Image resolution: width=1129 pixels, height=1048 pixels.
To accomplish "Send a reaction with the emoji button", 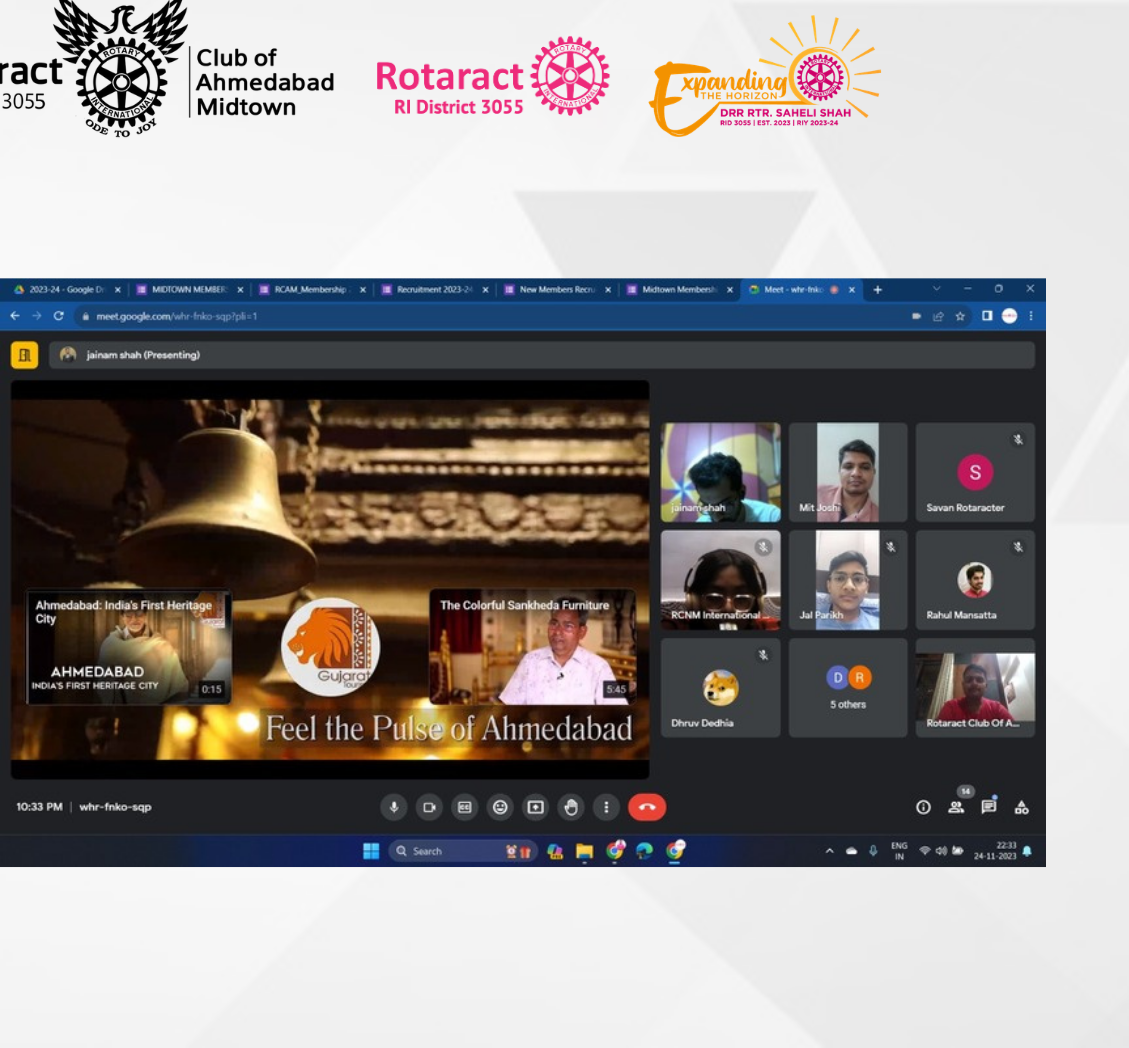I will (500, 807).
